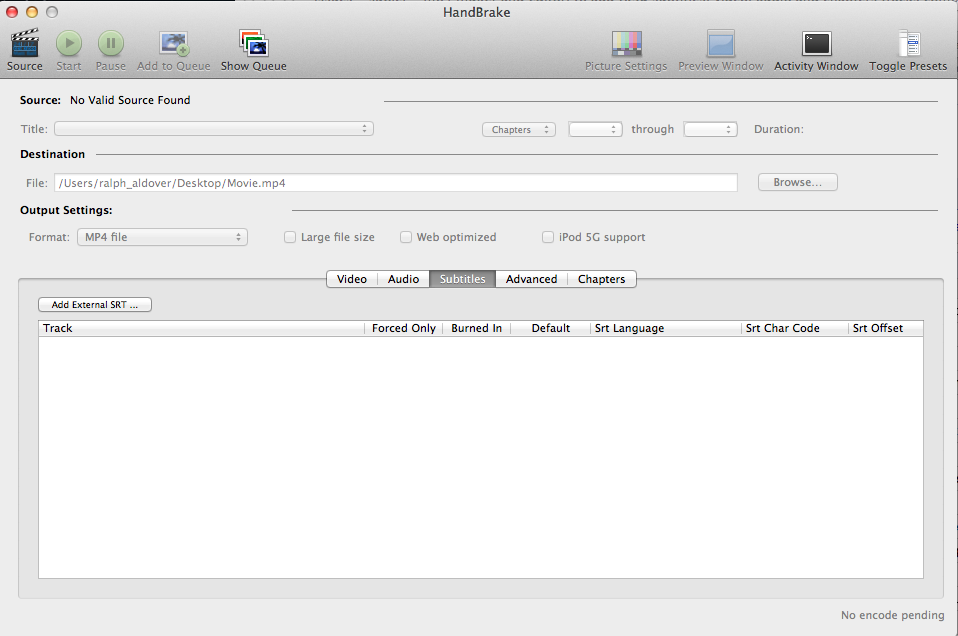The height and width of the screenshot is (636, 958).
Task: Click the Burned In column header
Action: coord(477,328)
